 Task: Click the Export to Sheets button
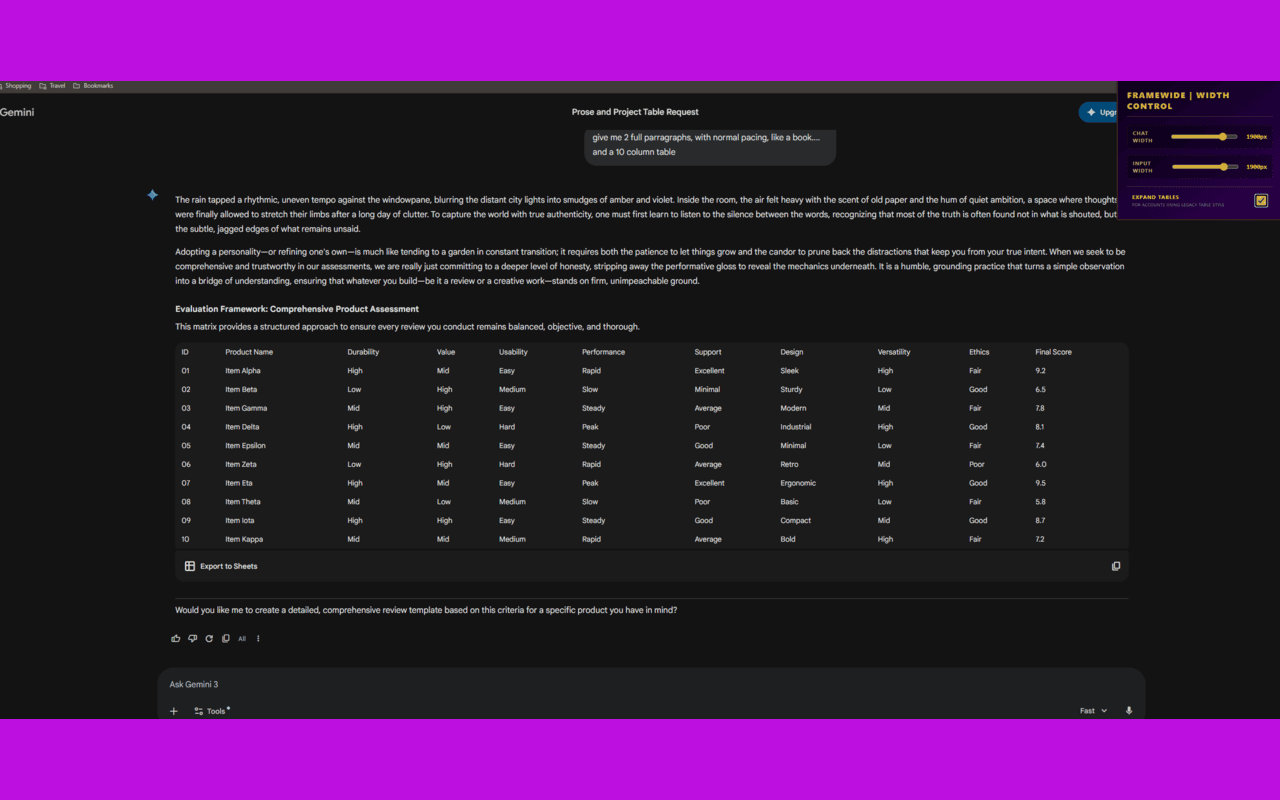click(x=221, y=566)
